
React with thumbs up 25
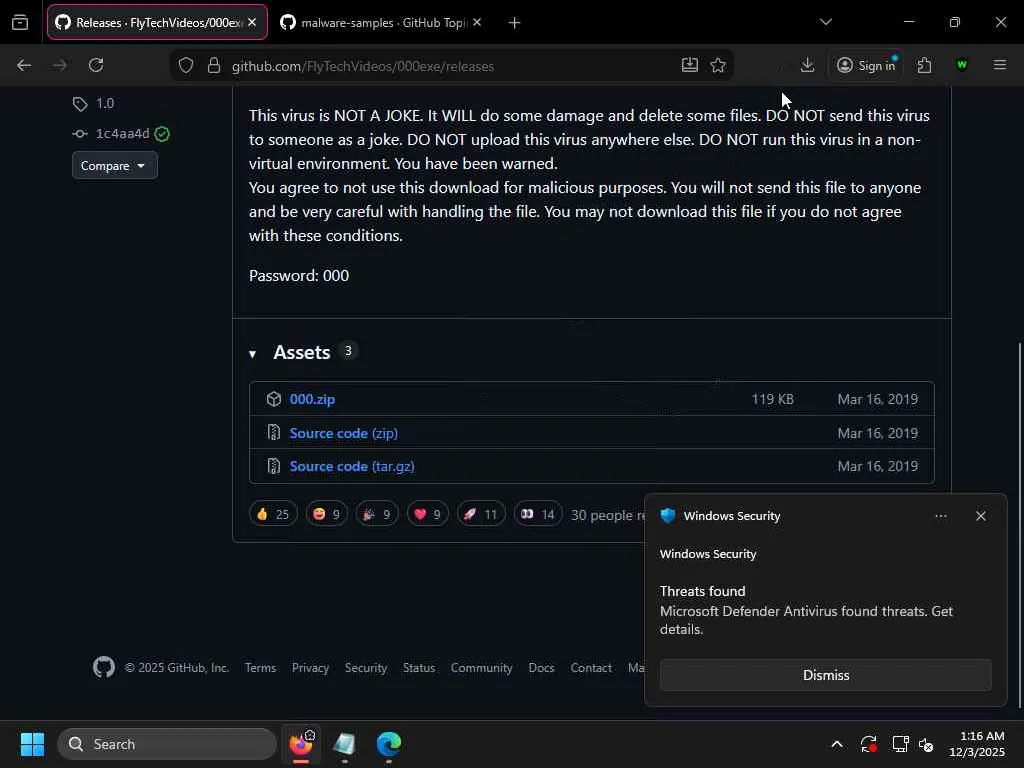pos(273,514)
